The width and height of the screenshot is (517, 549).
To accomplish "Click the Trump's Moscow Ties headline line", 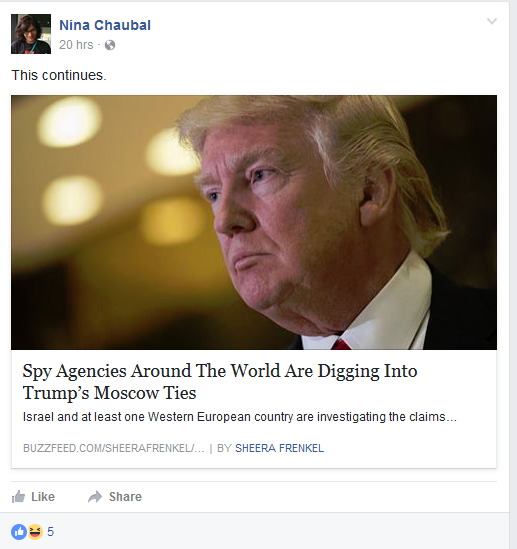I will point(110,393).
